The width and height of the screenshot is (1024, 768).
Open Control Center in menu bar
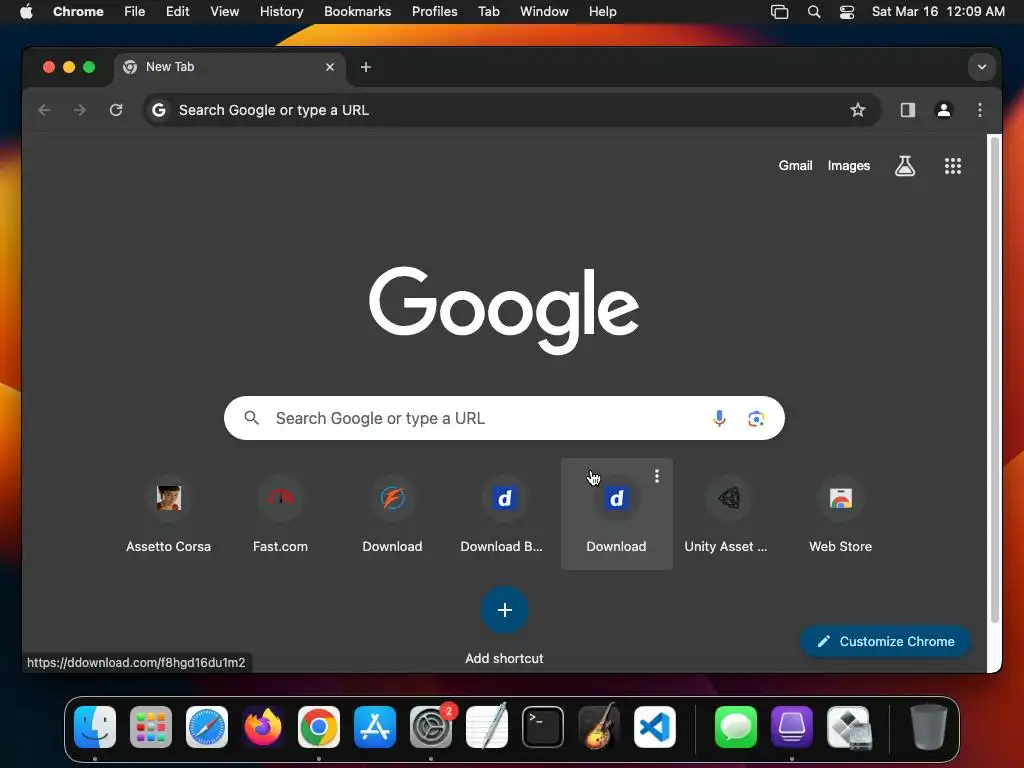(x=847, y=12)
